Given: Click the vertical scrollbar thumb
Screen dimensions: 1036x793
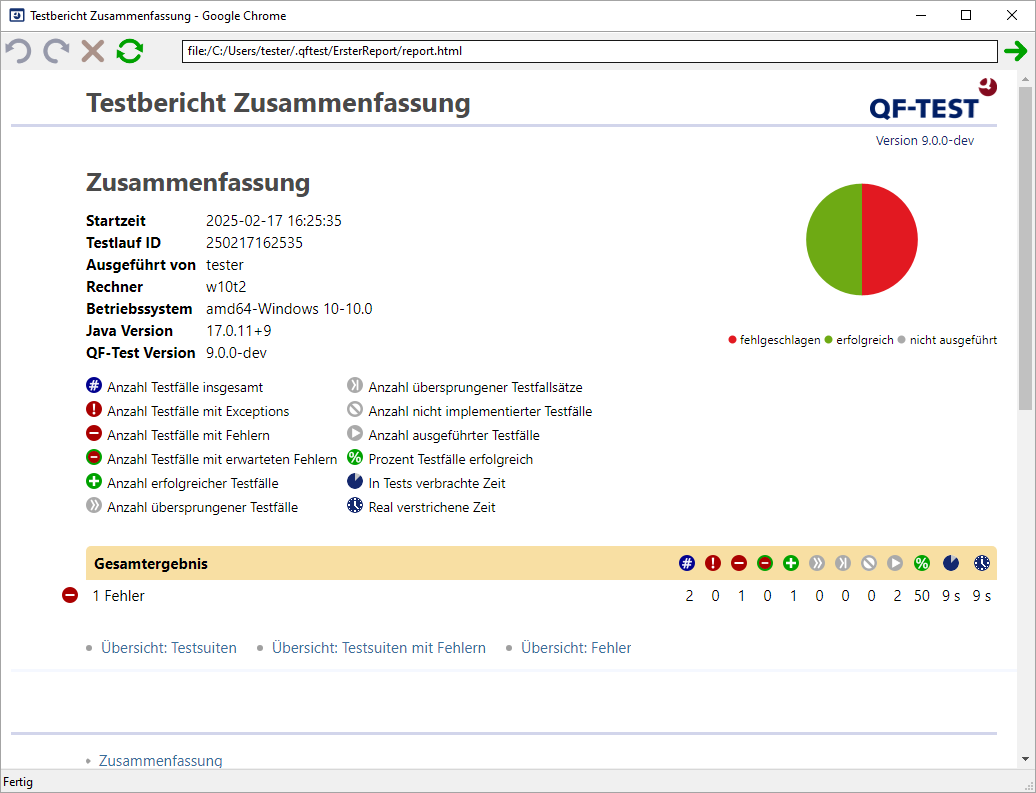Looking at the screenshot, I should [x=1025, y=248].
